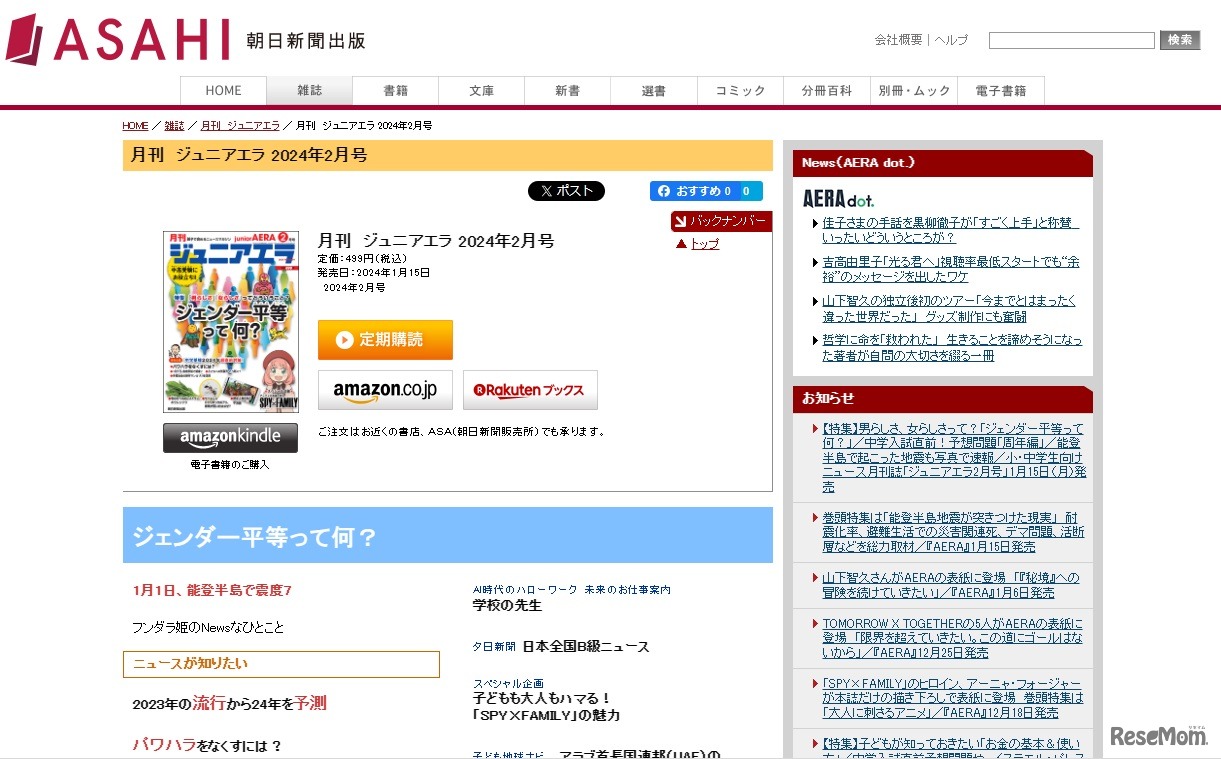Image resolution: width=1221 pixels, height=759 pixels.
Task: Switch to the 雑誌 navigation tab
Action: 309,90
